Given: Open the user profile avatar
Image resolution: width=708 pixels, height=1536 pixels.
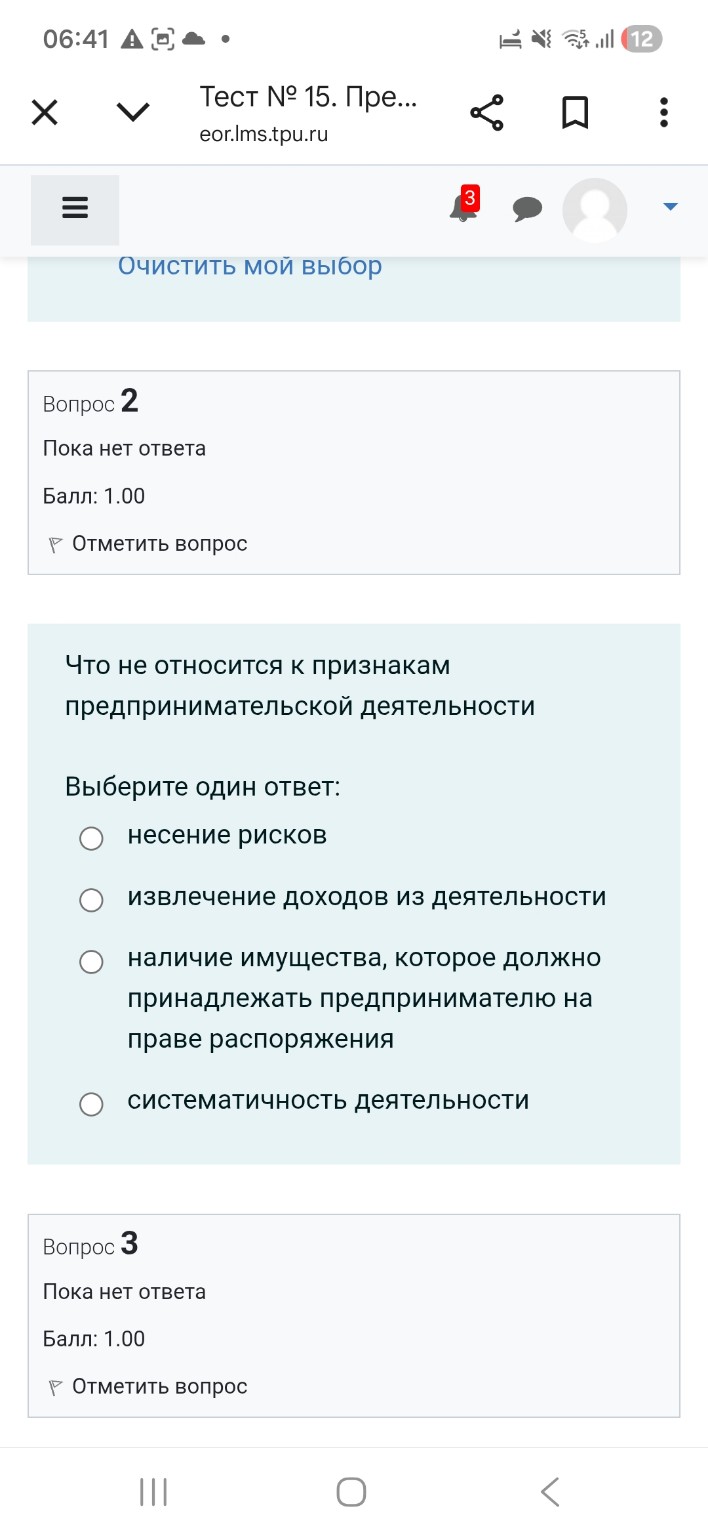Looking at the screenshot, I should point(594,210).
